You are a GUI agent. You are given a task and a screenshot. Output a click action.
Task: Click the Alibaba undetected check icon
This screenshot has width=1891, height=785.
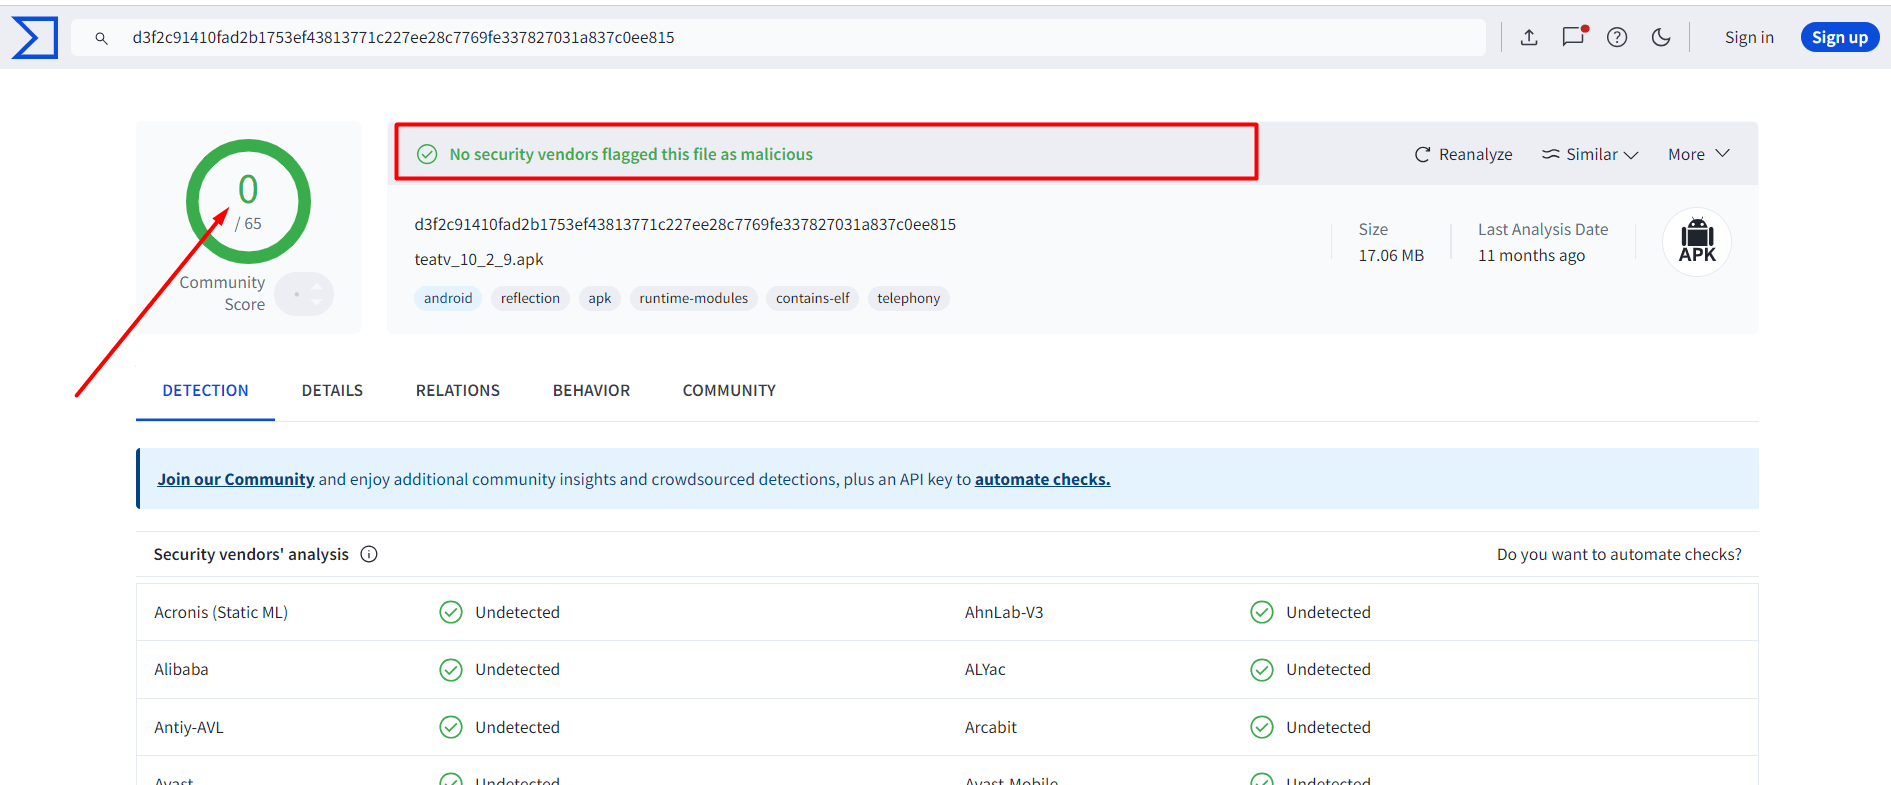coord(451,670)
